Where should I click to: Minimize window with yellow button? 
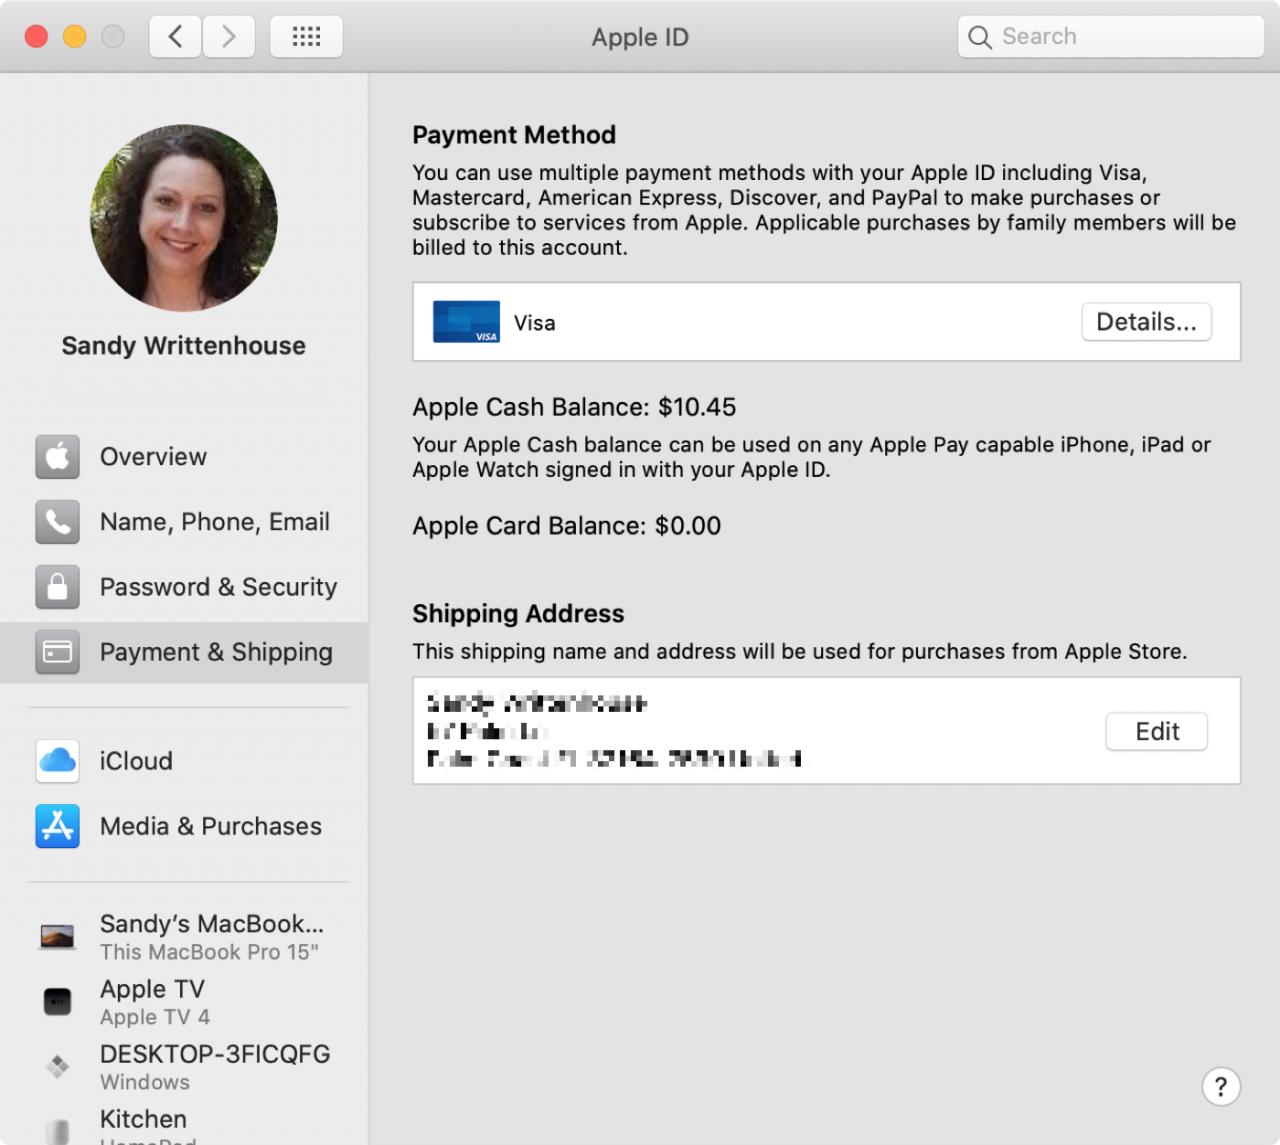pyautogui.click(x=75, y=37)
